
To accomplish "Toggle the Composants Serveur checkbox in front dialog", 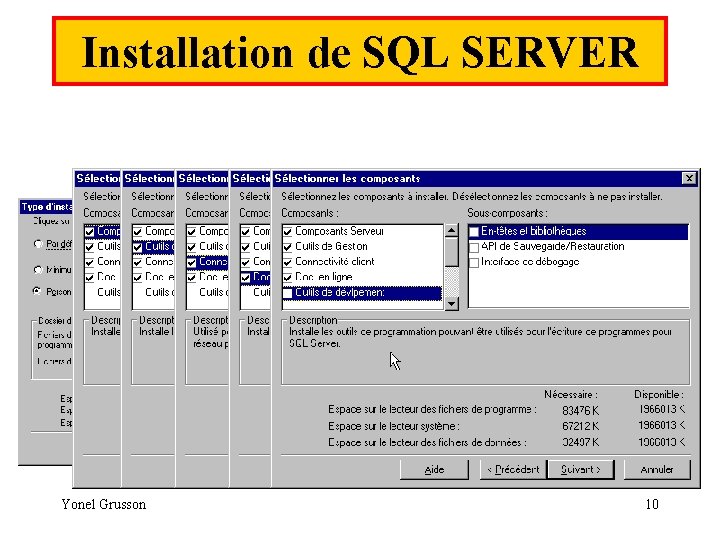I will [287, 231].
